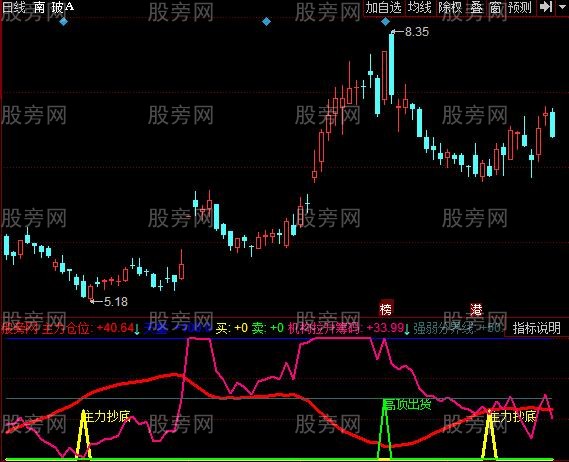Click the first blue diamond info marker
569x462 pixels.
[64, 22]
